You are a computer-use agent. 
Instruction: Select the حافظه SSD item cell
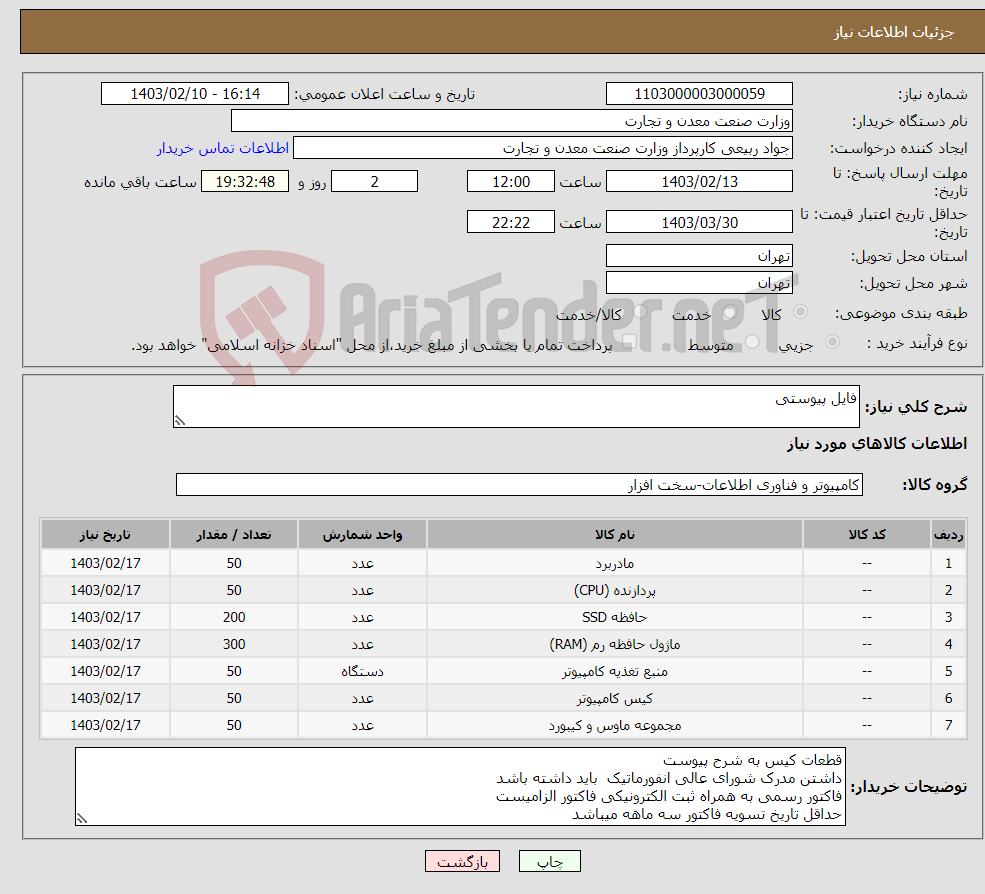point(615,617)
